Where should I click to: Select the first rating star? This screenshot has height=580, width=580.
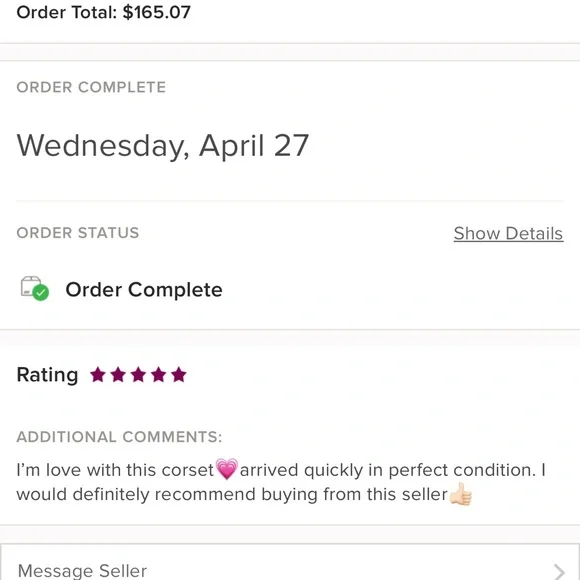point(98,374)
